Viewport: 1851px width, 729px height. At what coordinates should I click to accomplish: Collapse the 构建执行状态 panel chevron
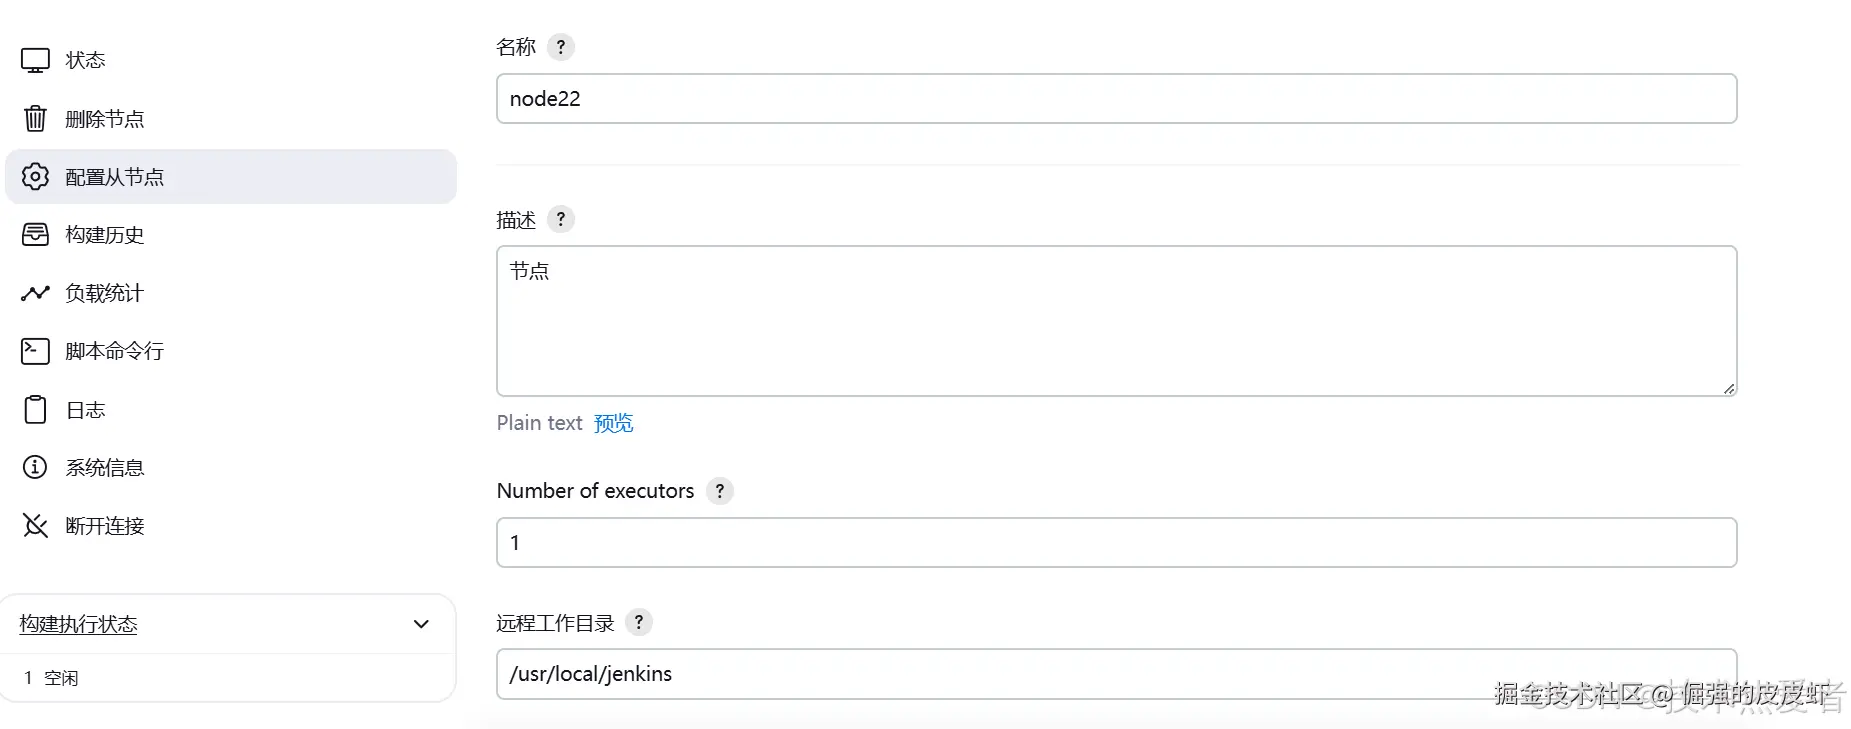pos(421,624)
